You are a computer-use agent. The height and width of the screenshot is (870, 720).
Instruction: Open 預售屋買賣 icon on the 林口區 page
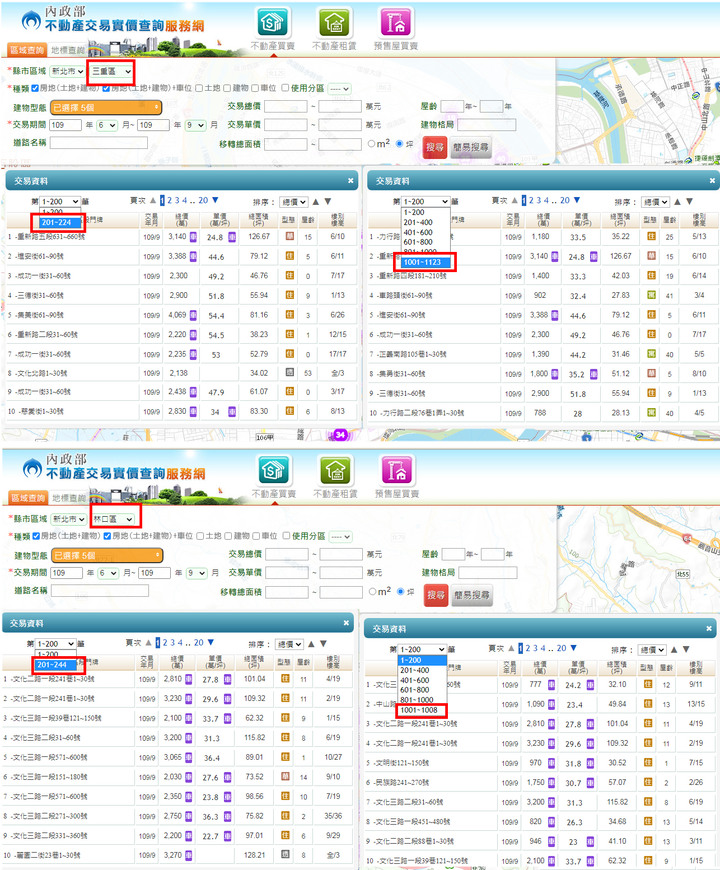click(x=397, y=471)
